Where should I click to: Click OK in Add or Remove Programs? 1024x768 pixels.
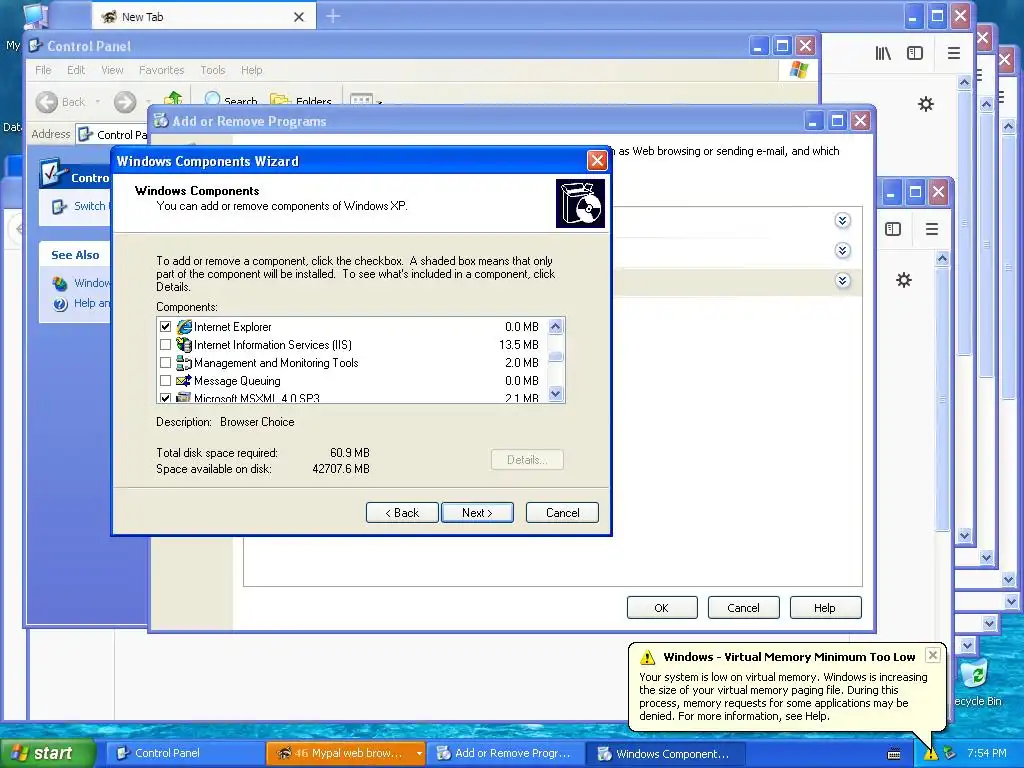click(662, 608)
